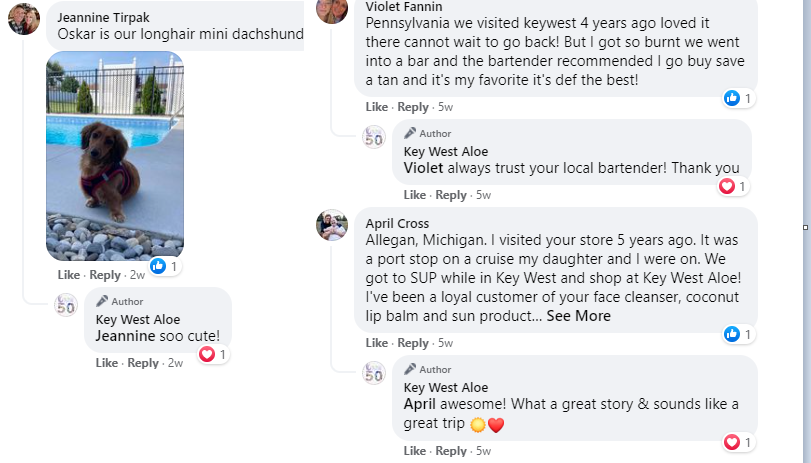The image size is (811, 463).
Task: Click the tagged name Violet in reply
Action: (423, 168)
